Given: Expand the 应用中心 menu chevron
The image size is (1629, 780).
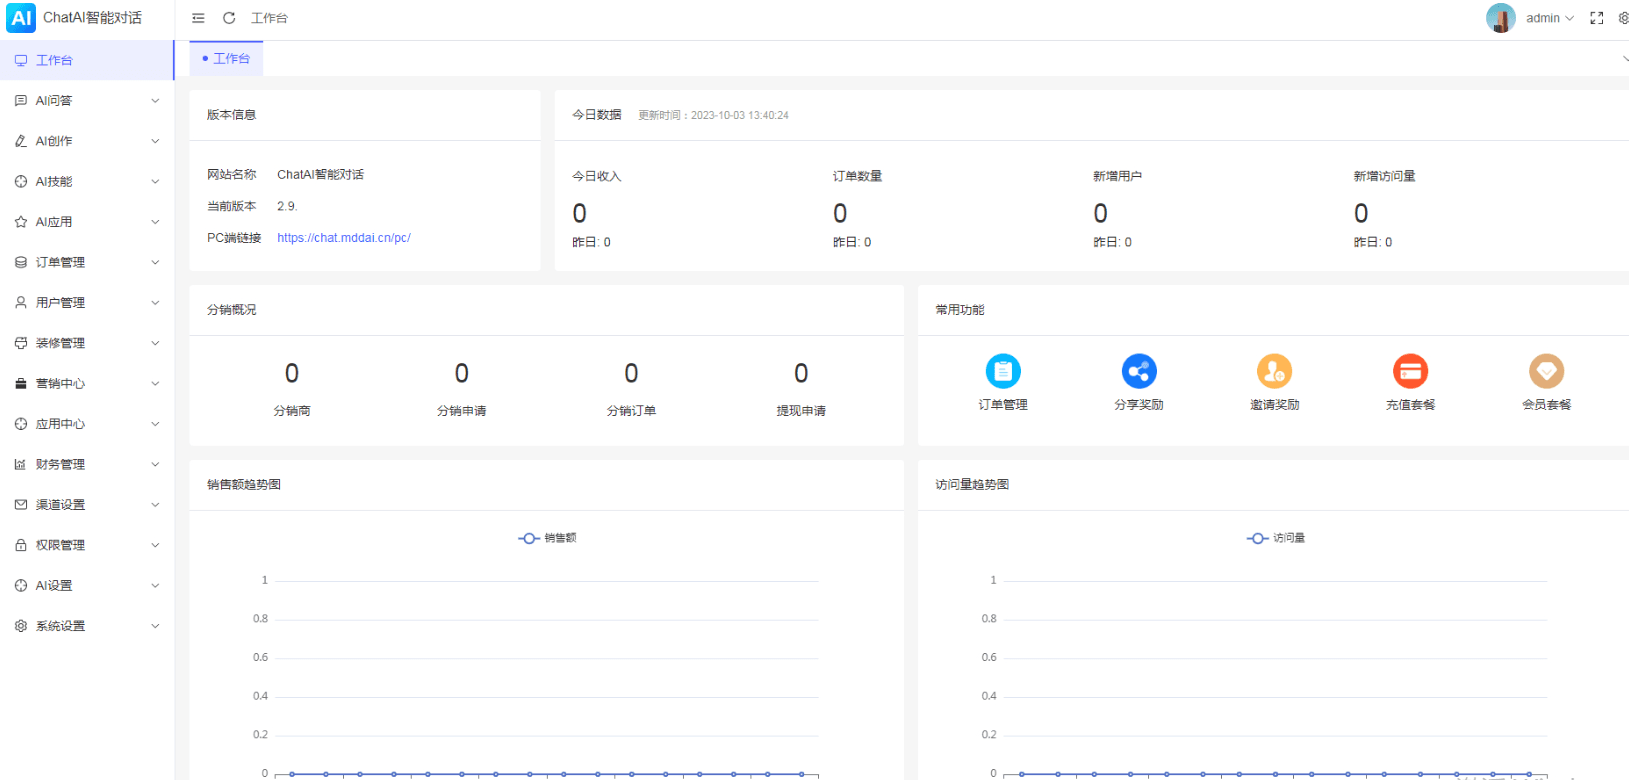Looking at the screenshot, I should point(155,424).
